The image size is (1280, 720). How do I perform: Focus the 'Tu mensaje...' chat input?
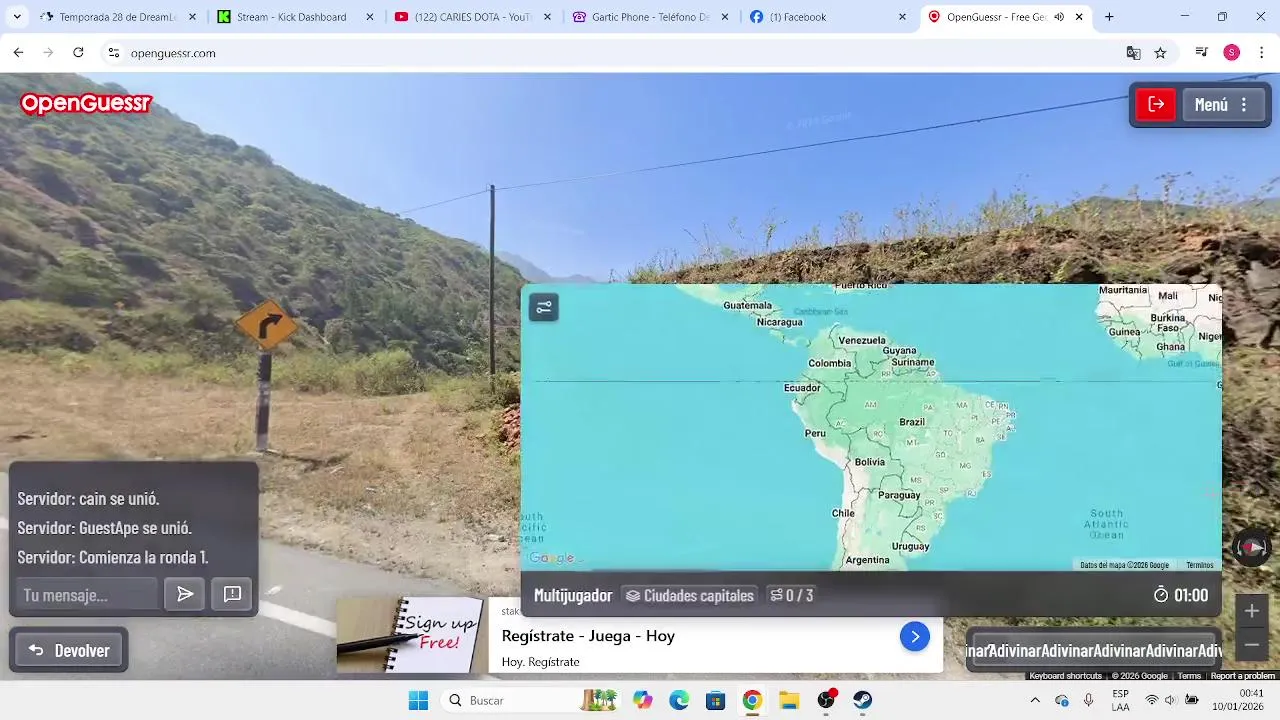point(86,594)
